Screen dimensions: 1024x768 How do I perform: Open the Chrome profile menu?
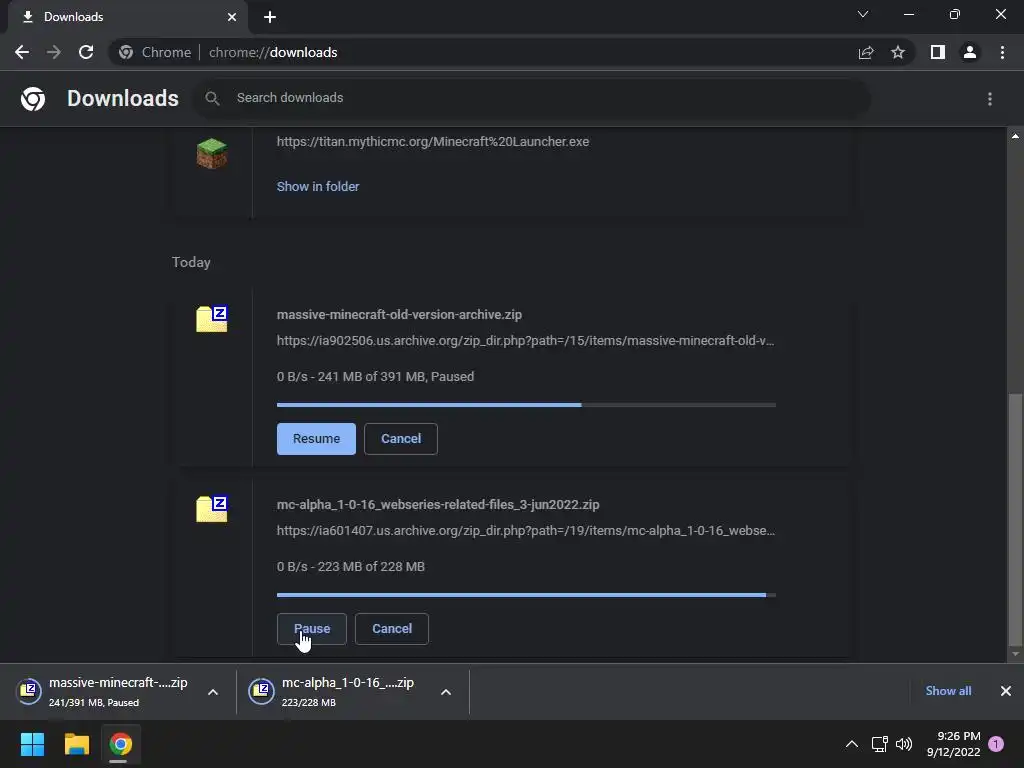970,52
